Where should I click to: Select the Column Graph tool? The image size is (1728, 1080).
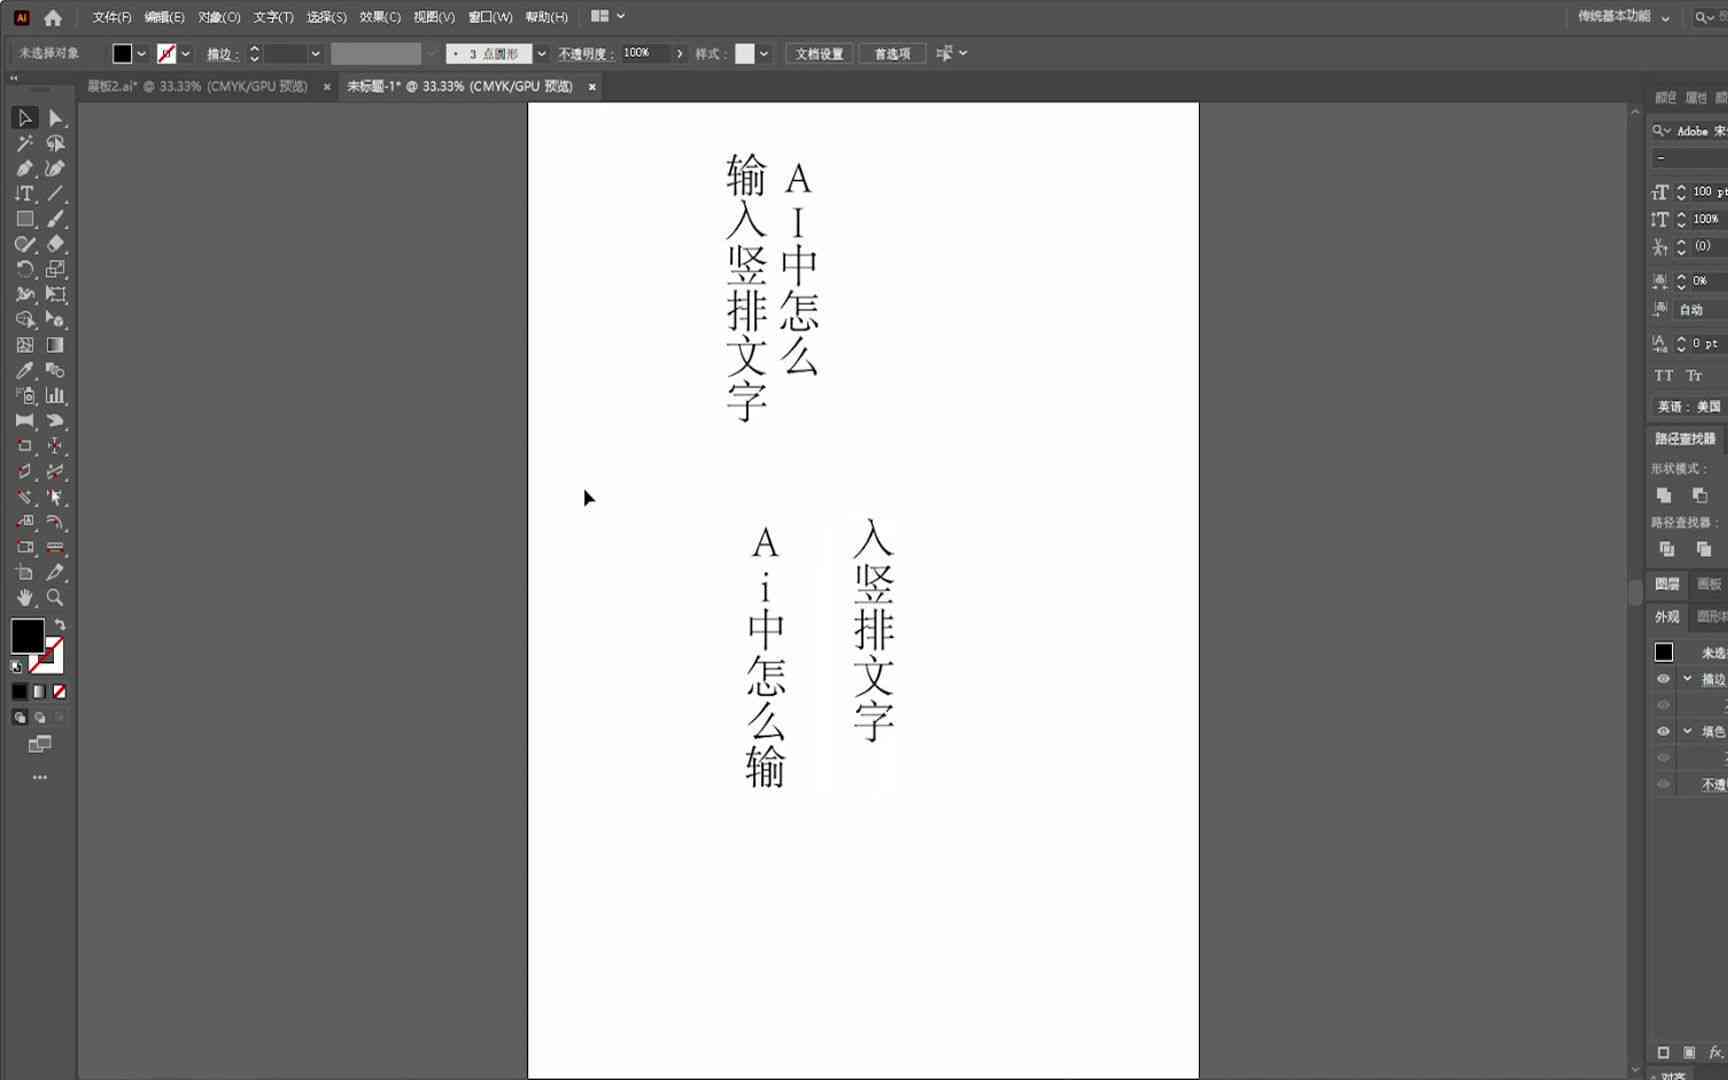(56, 395)
